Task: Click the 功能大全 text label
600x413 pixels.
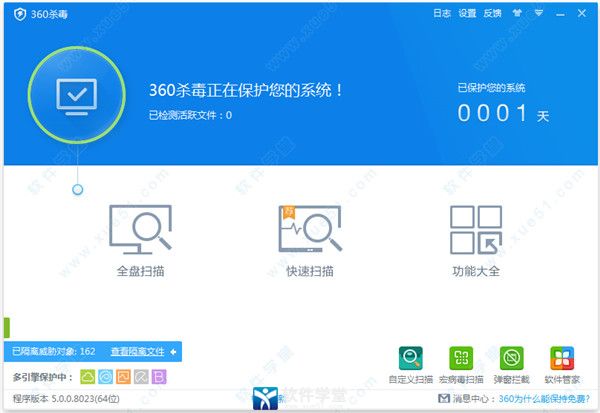Action: [x=476, y=271]
